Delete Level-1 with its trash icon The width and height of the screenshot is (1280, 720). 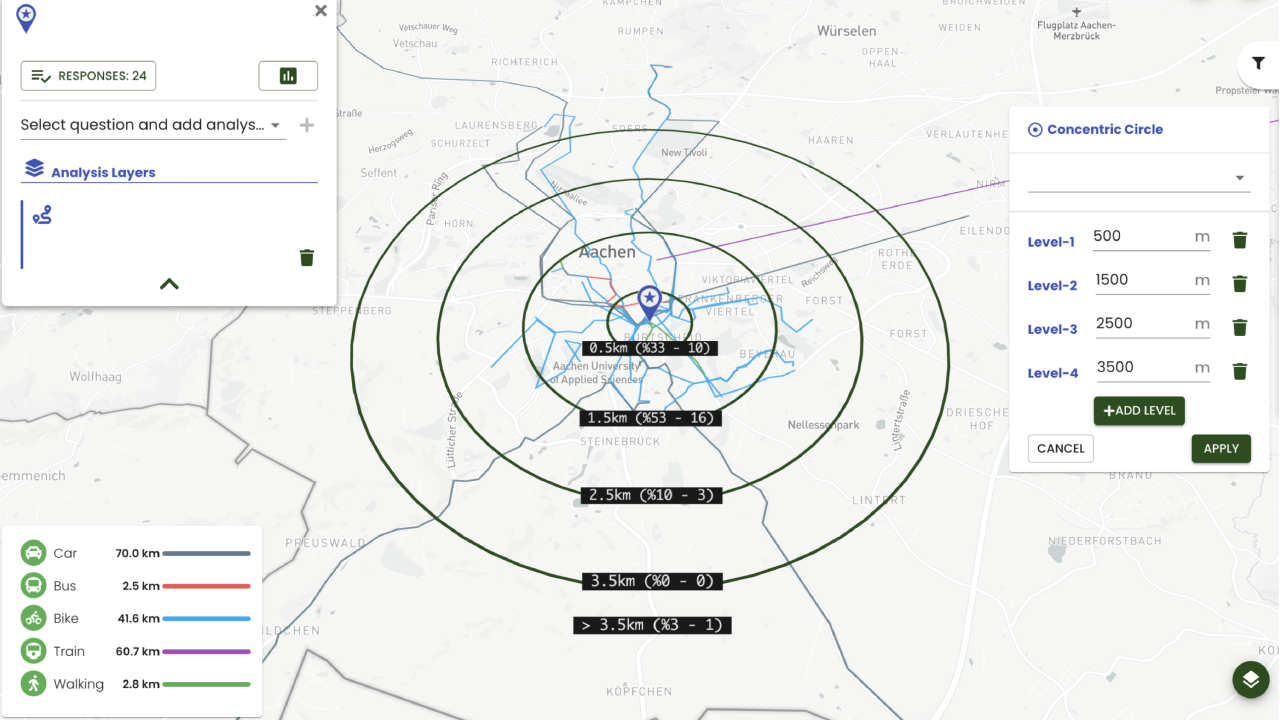[x=1240, y=240]
